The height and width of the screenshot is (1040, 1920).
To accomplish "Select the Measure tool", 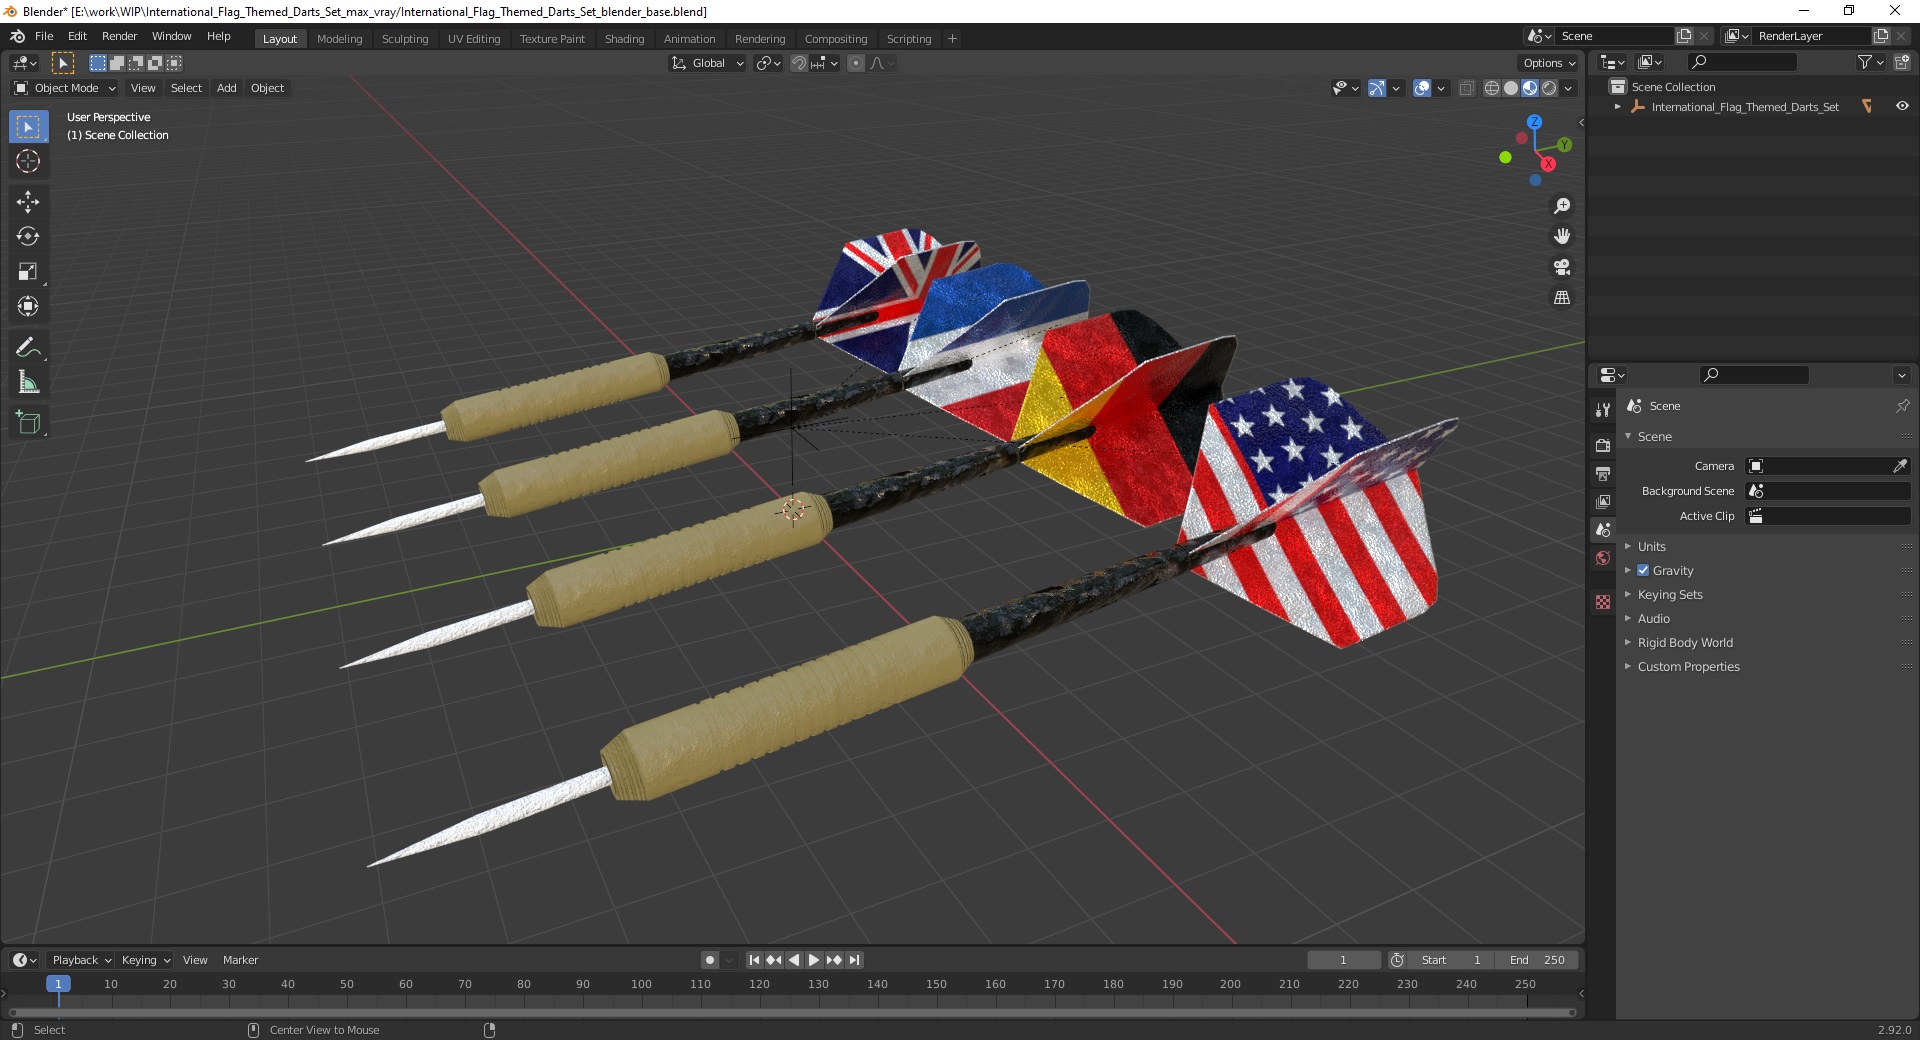I will click(28, 383).
